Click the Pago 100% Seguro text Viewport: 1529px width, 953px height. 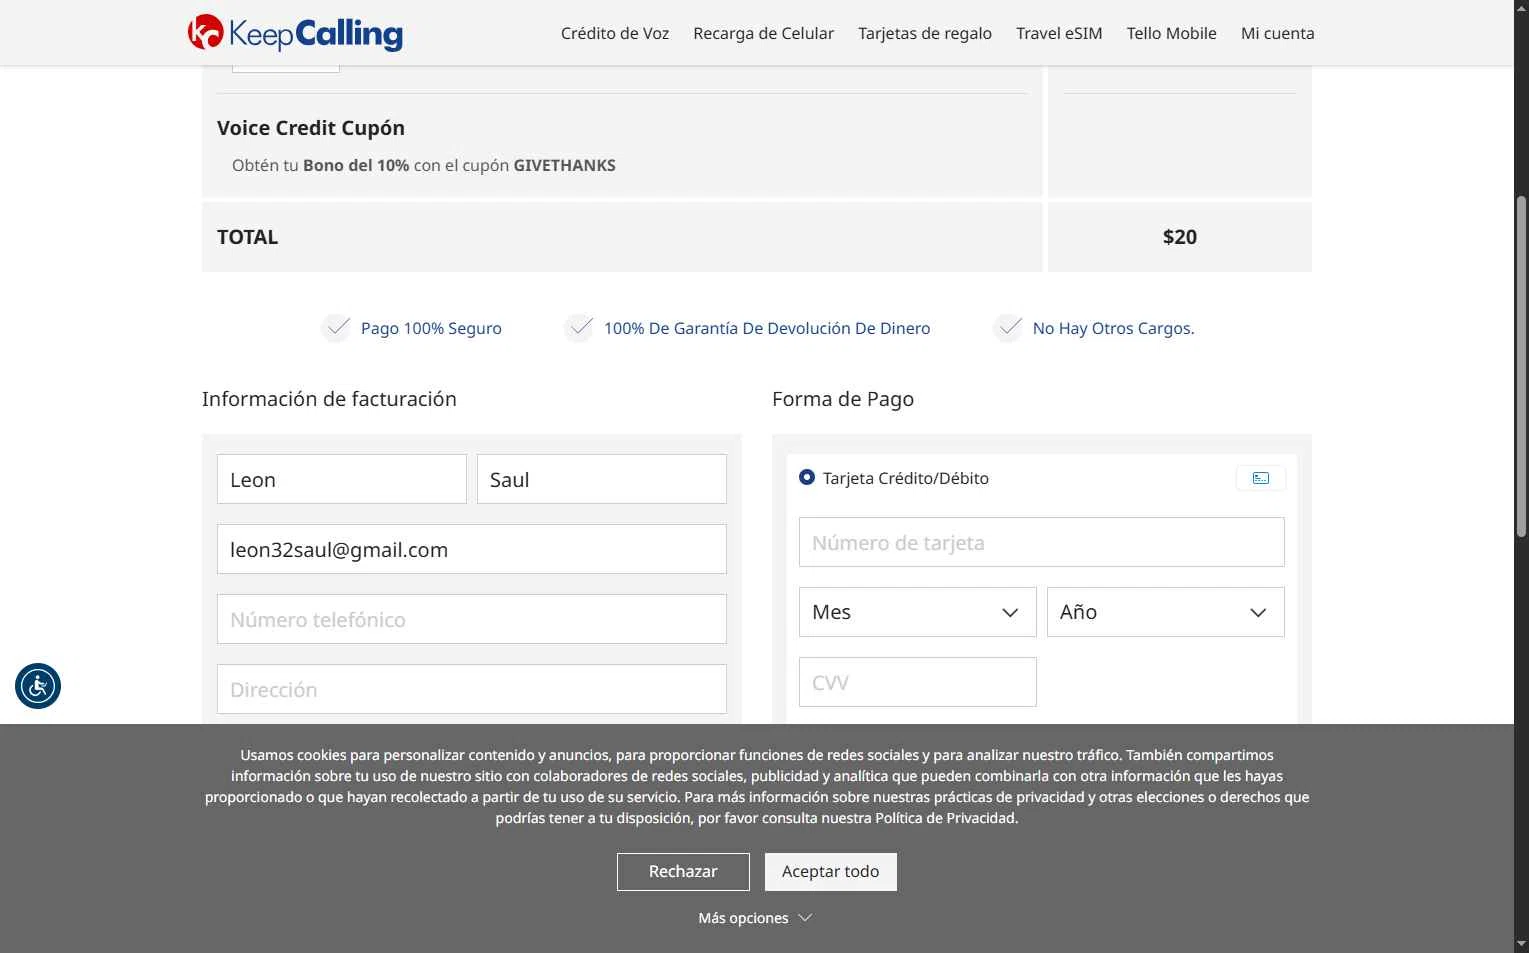pos(431,328)
